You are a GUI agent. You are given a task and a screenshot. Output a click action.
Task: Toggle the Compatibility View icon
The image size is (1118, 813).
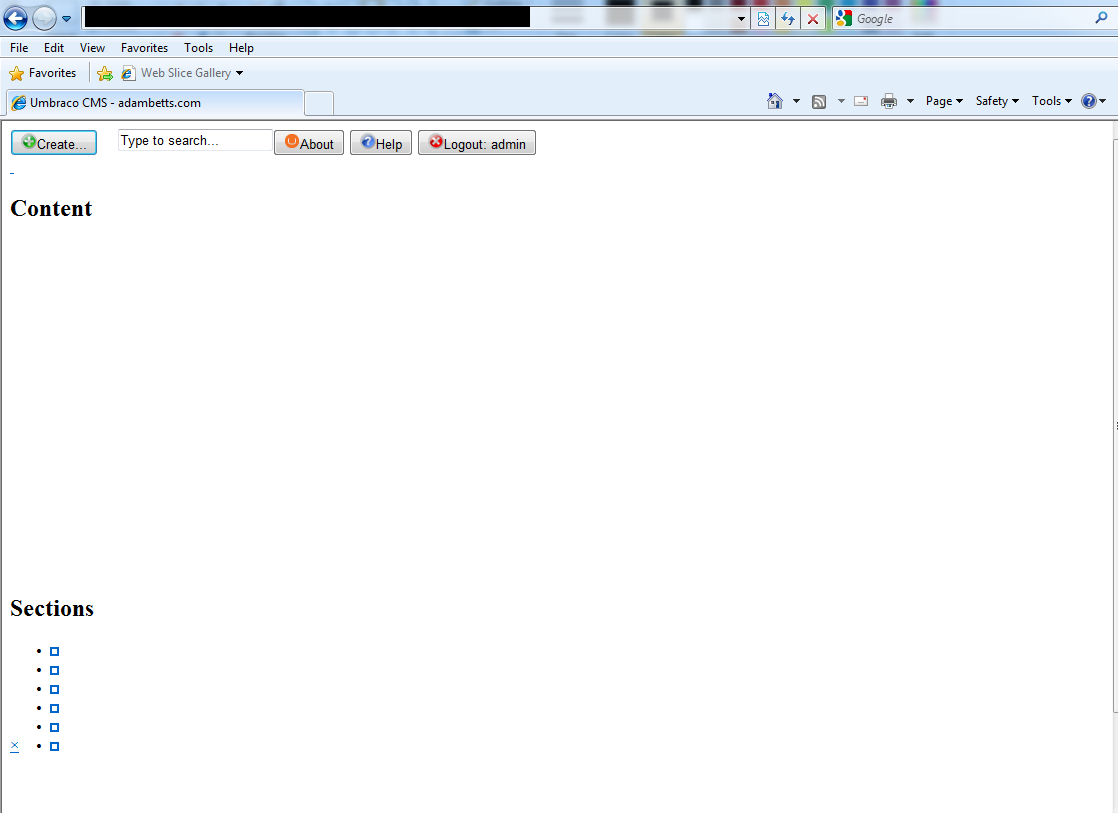pos(763,19)
